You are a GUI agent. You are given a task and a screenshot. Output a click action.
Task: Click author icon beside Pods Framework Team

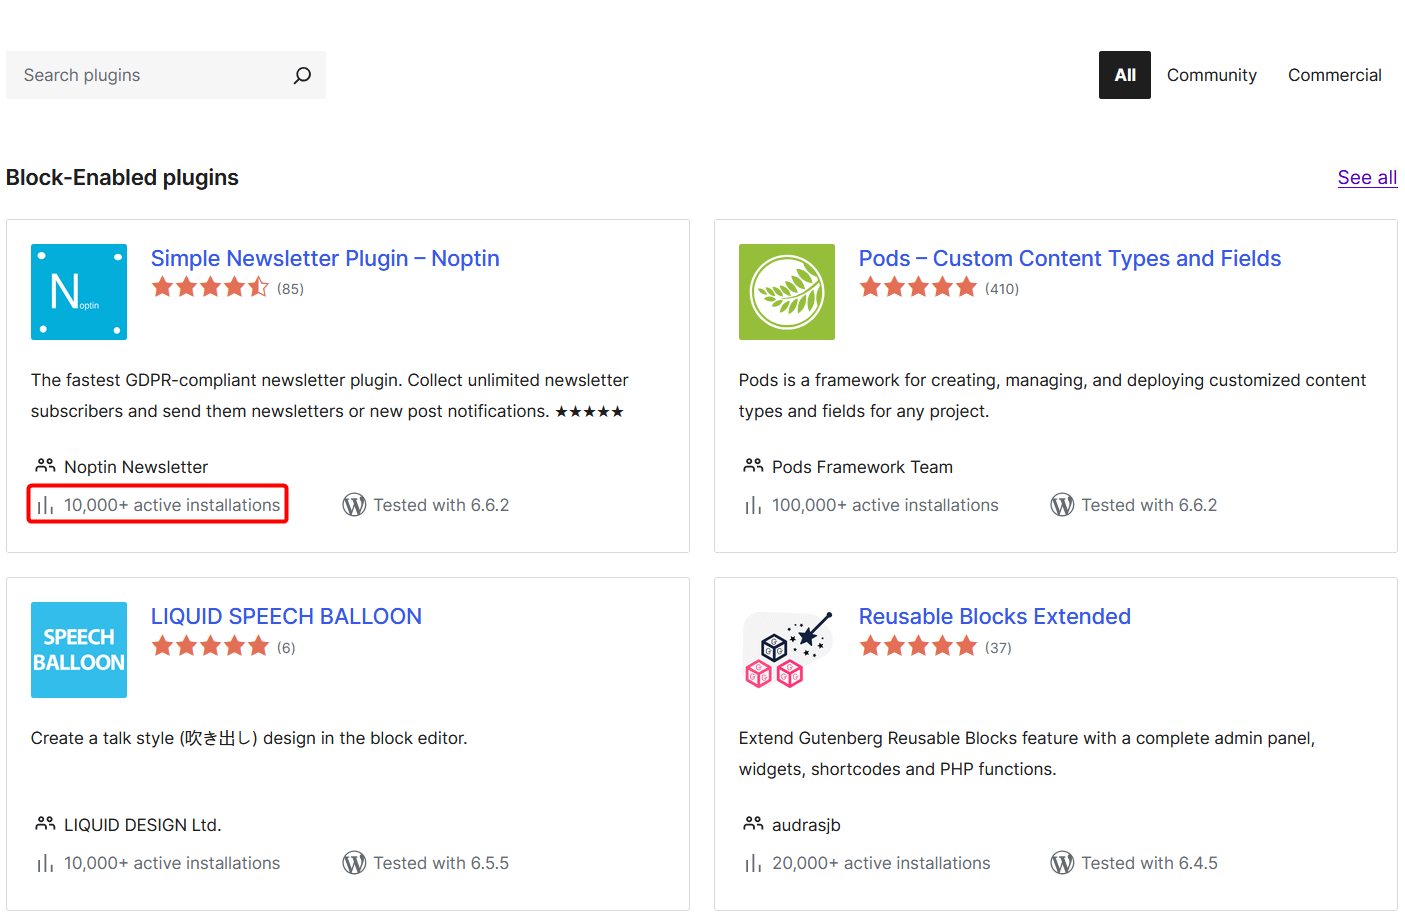pos(753,466)
